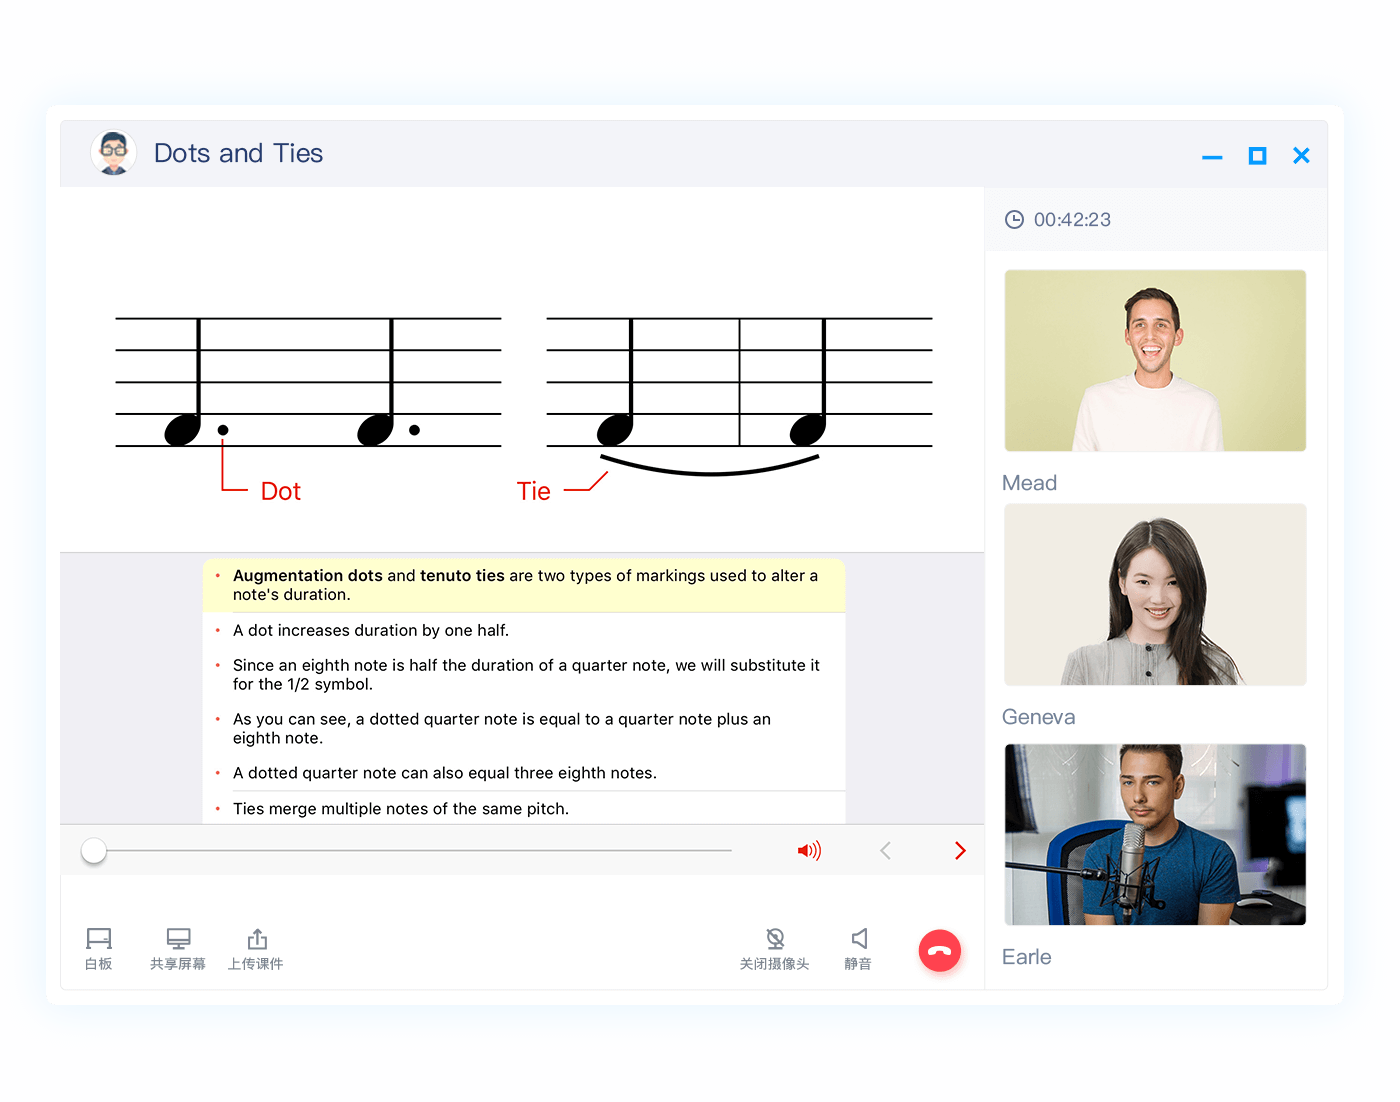Screen dimensions: 1400x1102
Task: Click the 'As you can see' bullet
Action: pyautogui.click(x=501, y=729)
